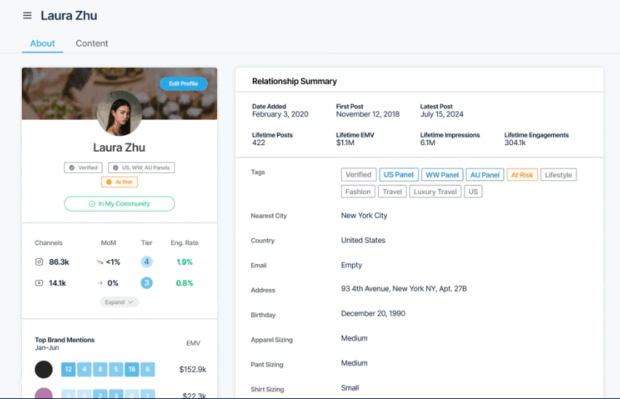Screen dimensions: 620x399
Task: Click the December 20, 1990 birthday value
Action: (373, 314)
